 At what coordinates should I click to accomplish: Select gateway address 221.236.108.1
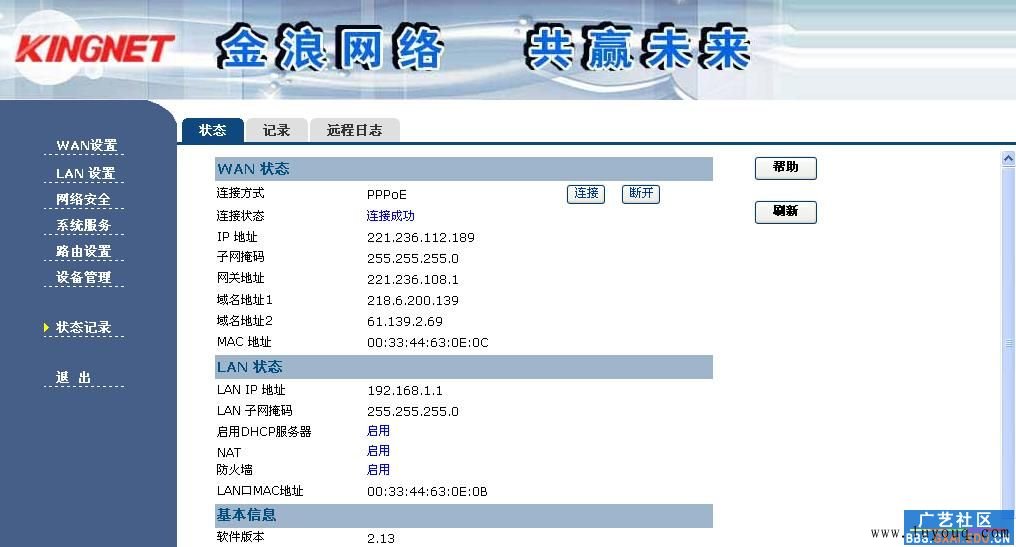(x=413, y=280)
